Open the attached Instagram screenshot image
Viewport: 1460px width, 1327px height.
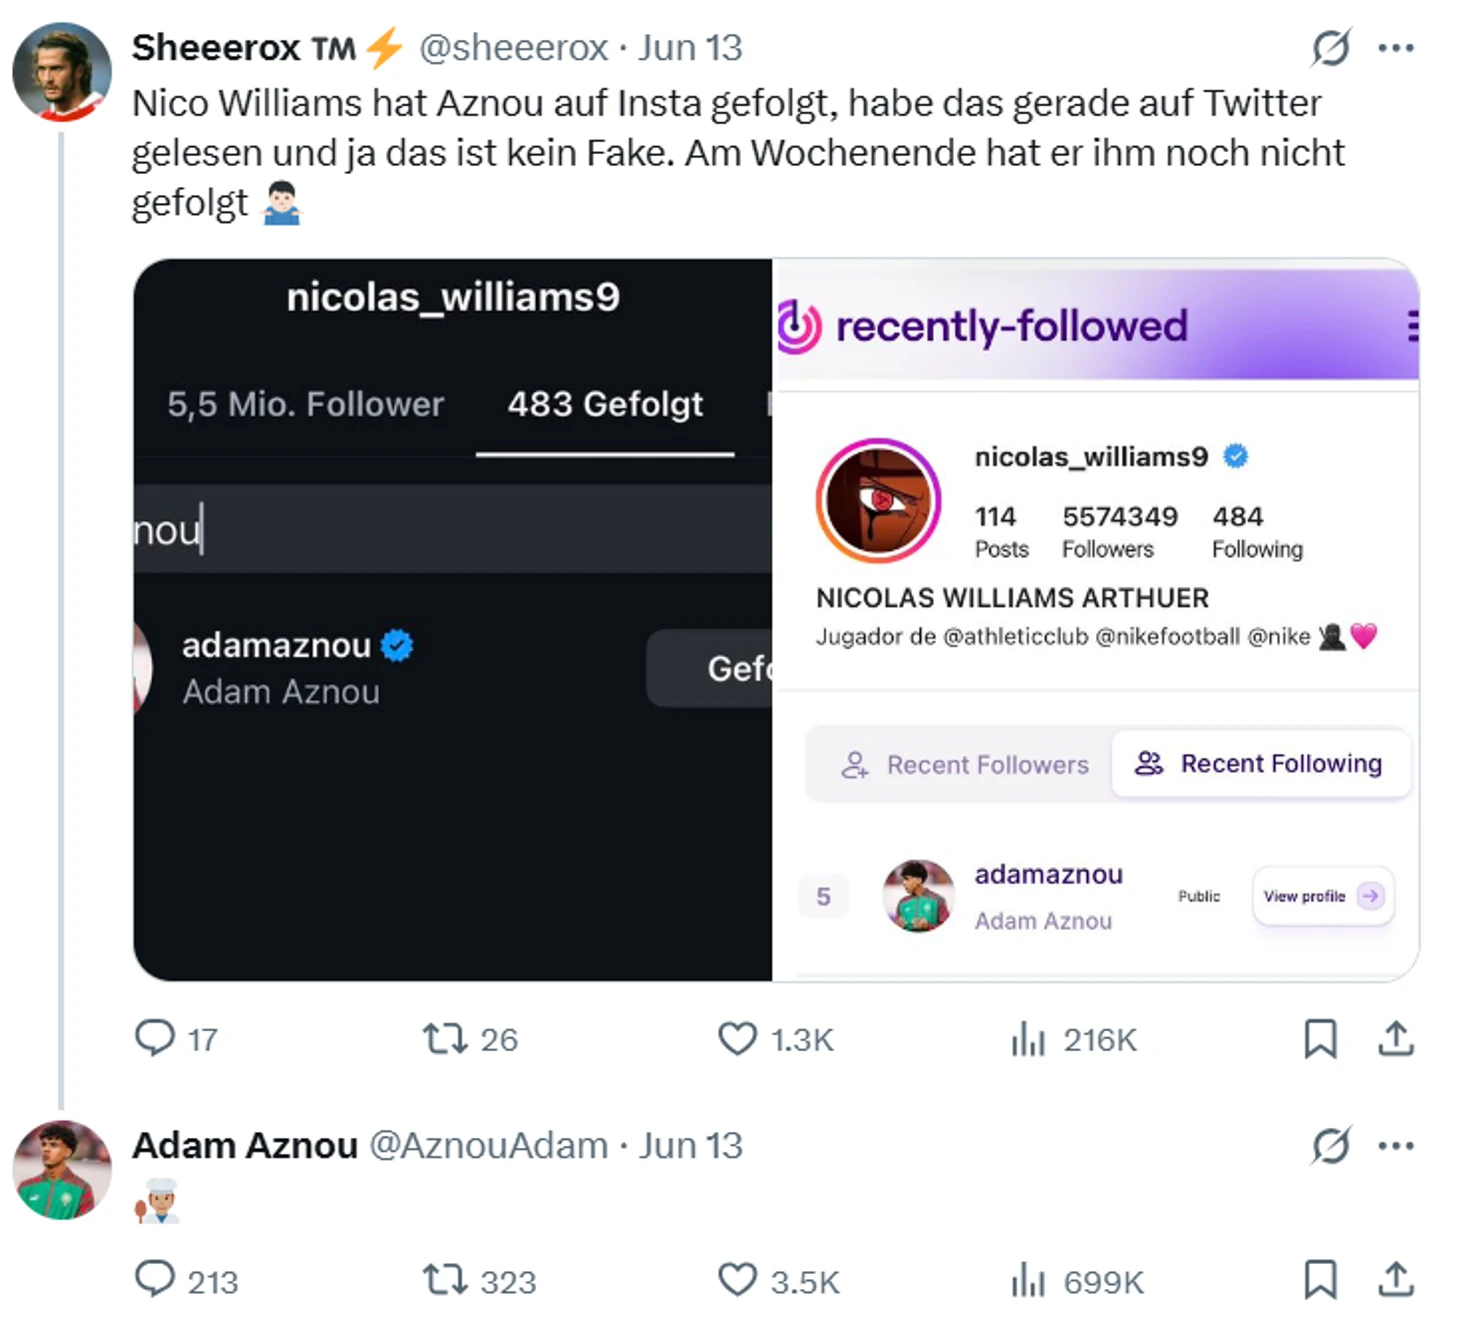click(x=775, y=620)
